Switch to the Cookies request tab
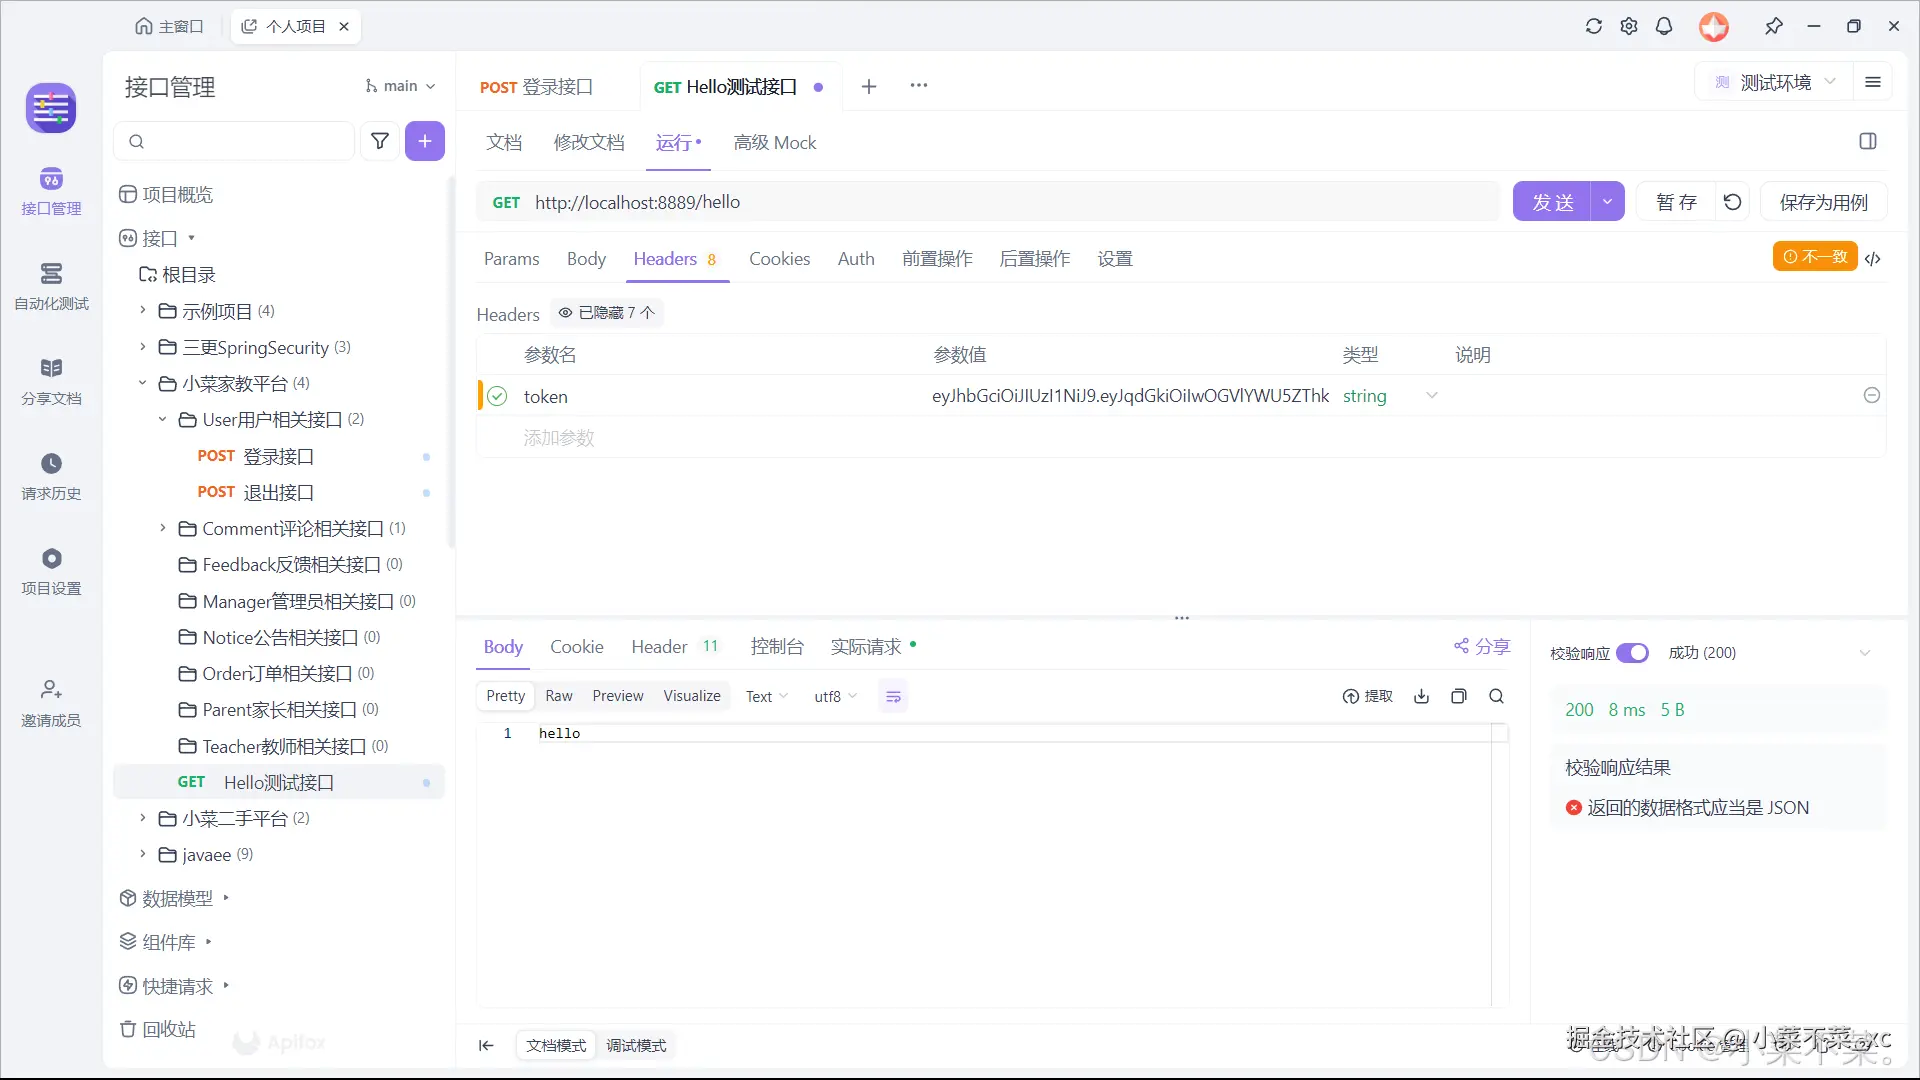Screen dimensions: 1920x1080 point(779,259)
